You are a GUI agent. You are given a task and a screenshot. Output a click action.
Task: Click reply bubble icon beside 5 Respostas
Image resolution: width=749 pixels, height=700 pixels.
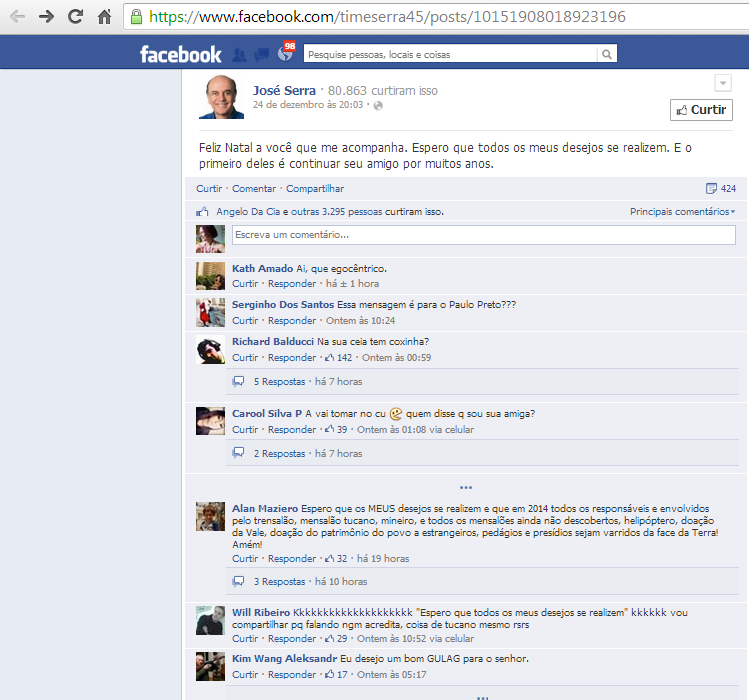[x=238, y=382]
